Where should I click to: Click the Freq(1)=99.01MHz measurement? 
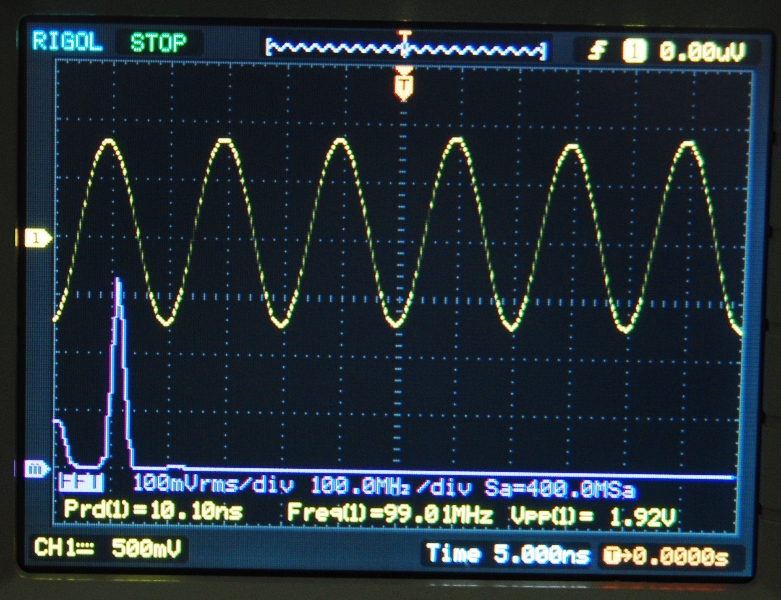coord(391,513)
